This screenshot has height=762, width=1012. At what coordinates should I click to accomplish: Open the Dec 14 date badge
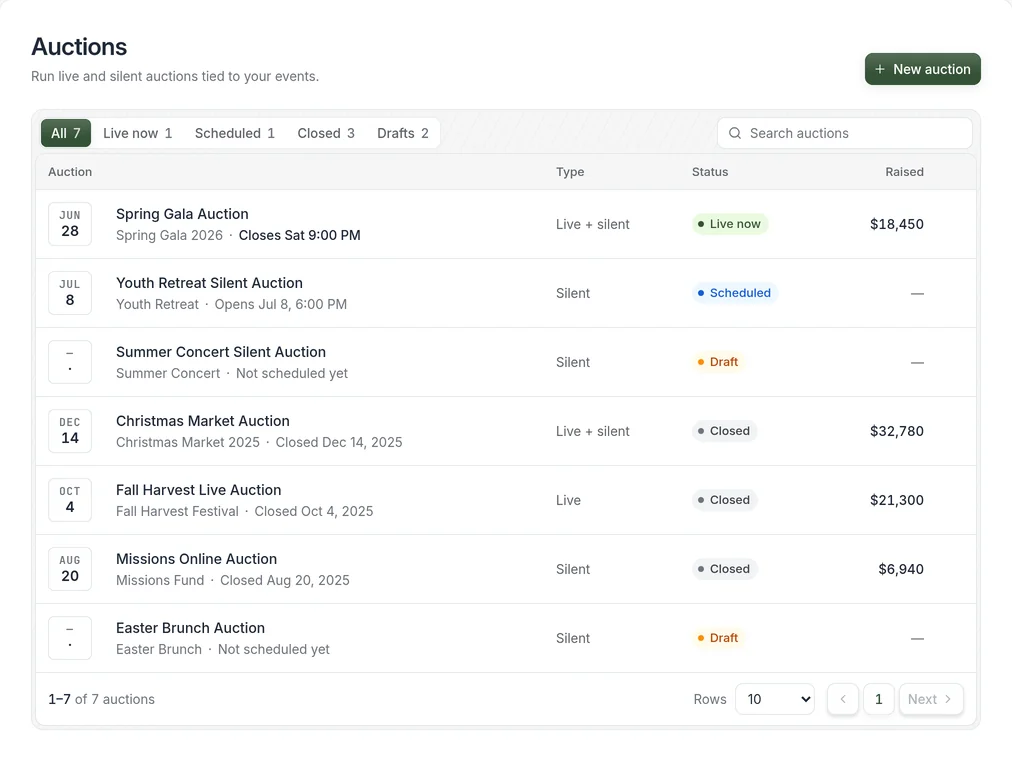point(70,431)
